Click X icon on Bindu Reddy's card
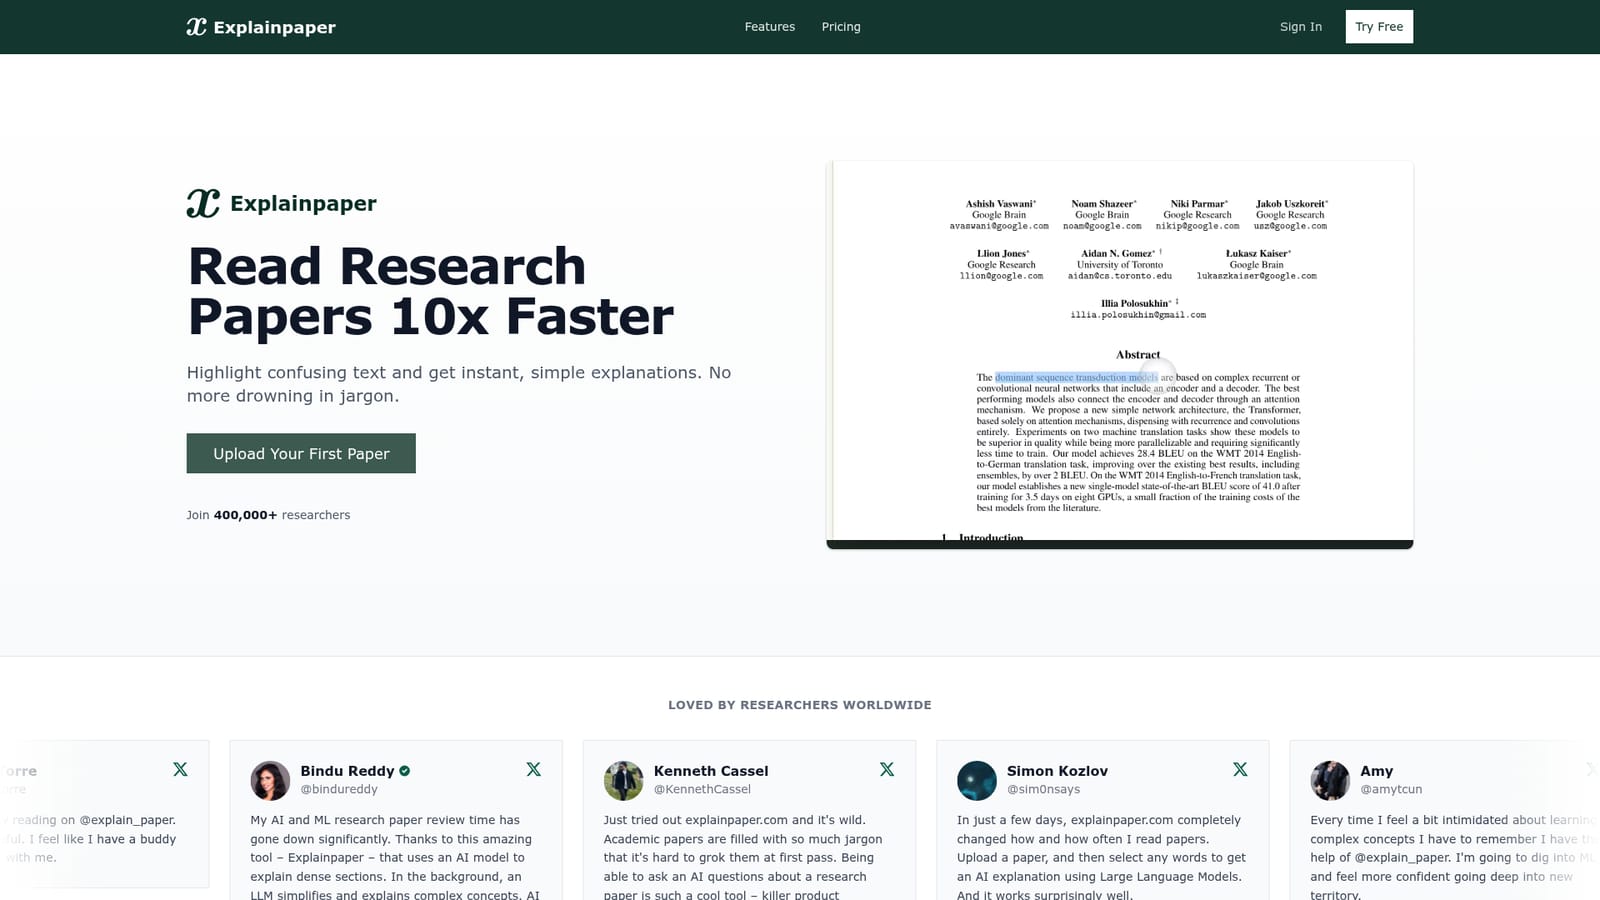The image size is (1600, 900). pos(533,769)
